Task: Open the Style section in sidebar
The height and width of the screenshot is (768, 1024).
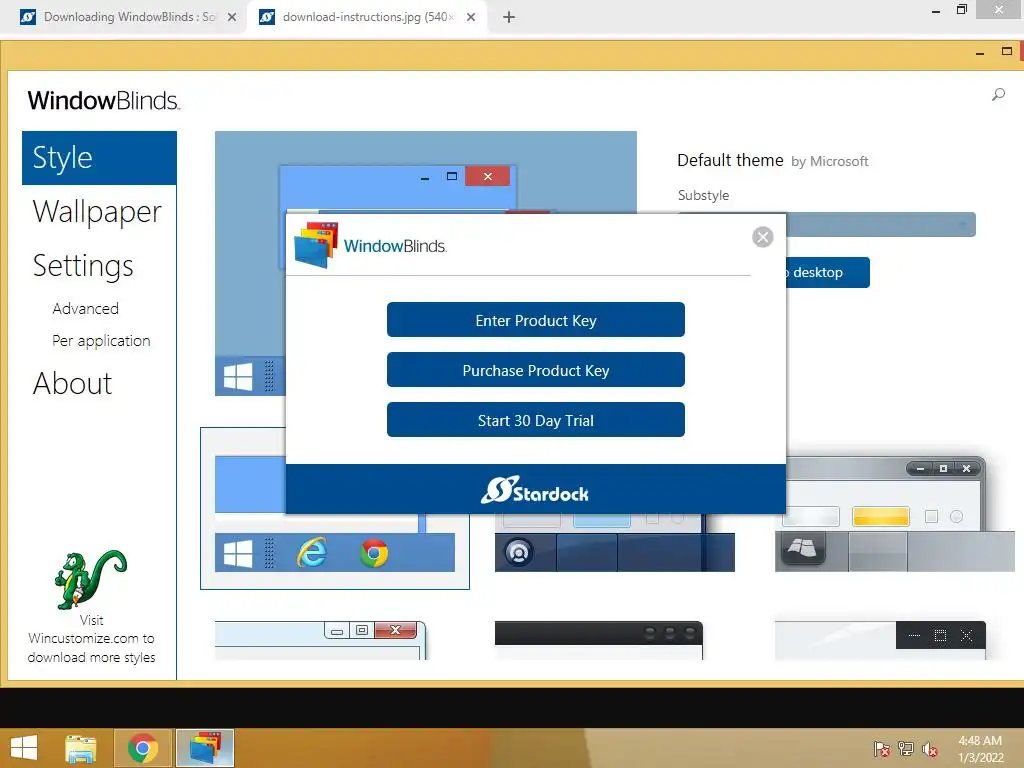Action: (99, 158)
